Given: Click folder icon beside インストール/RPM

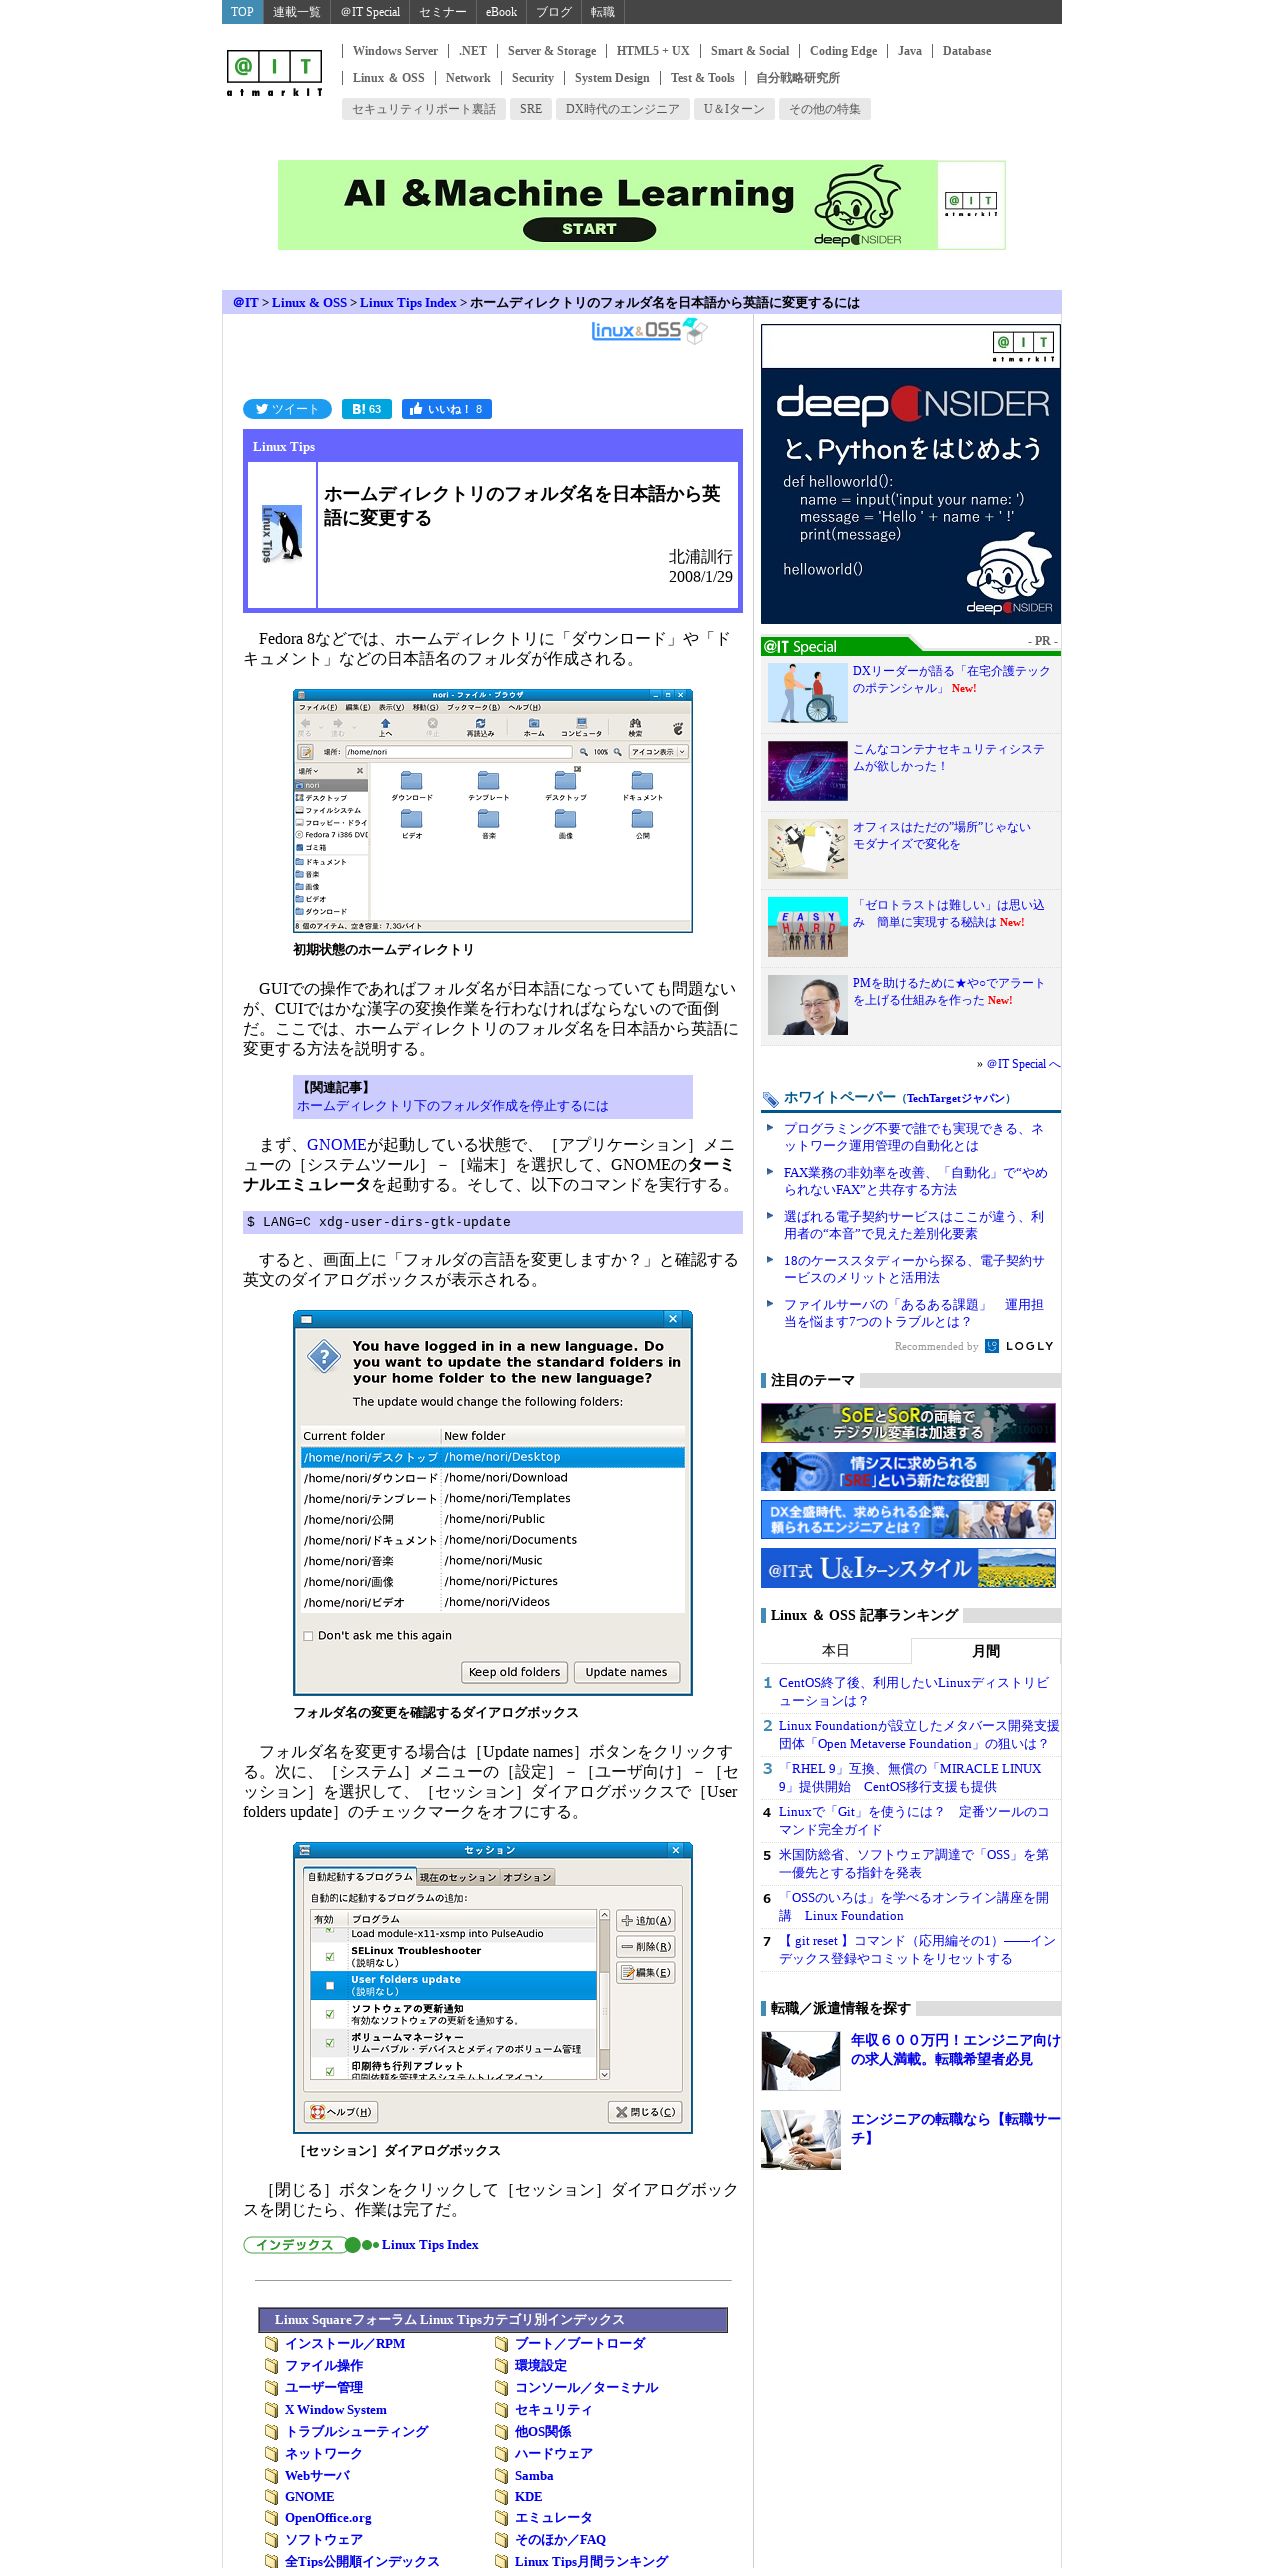Looking at the screenshot, I should coord(271,2344).
